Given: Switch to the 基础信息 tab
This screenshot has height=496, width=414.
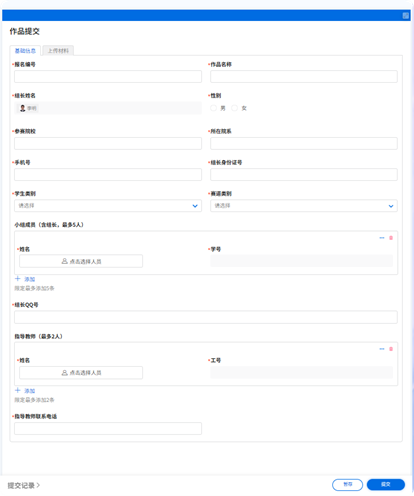Looking at the screenshot, I should tap(25, 51).
